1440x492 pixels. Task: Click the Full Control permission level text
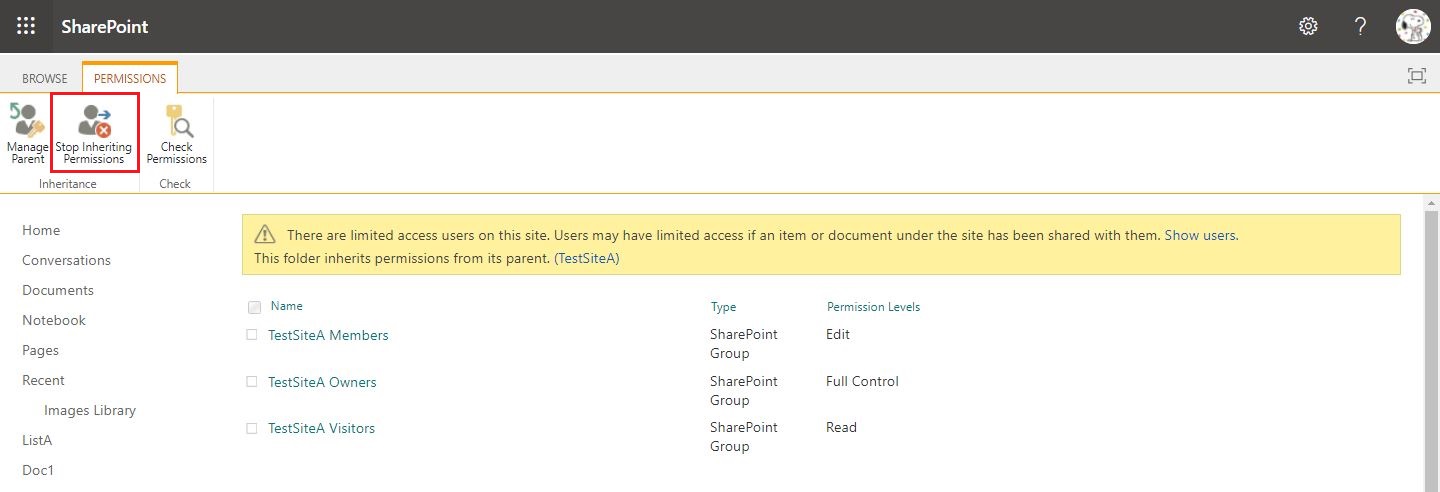pos(862,381)
